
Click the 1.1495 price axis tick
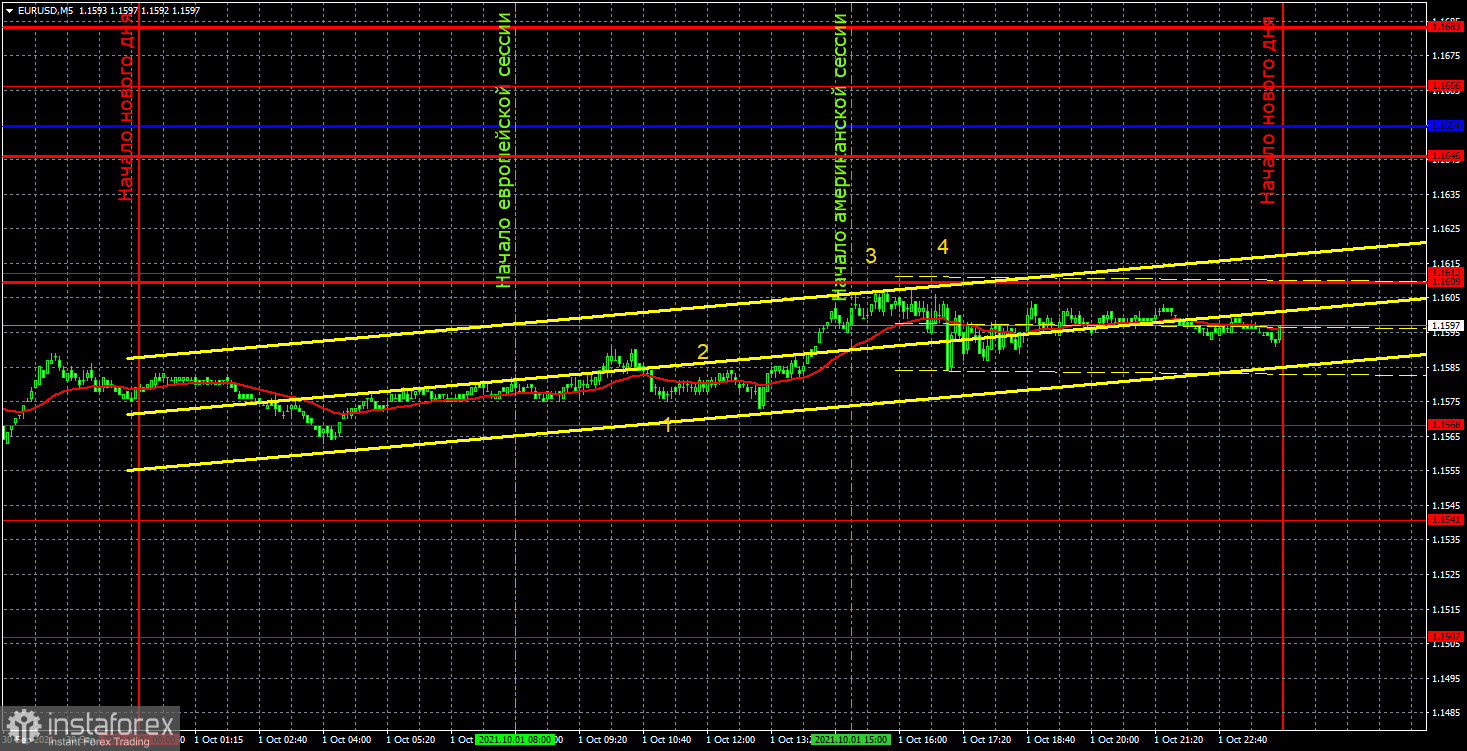point(1446,678)
